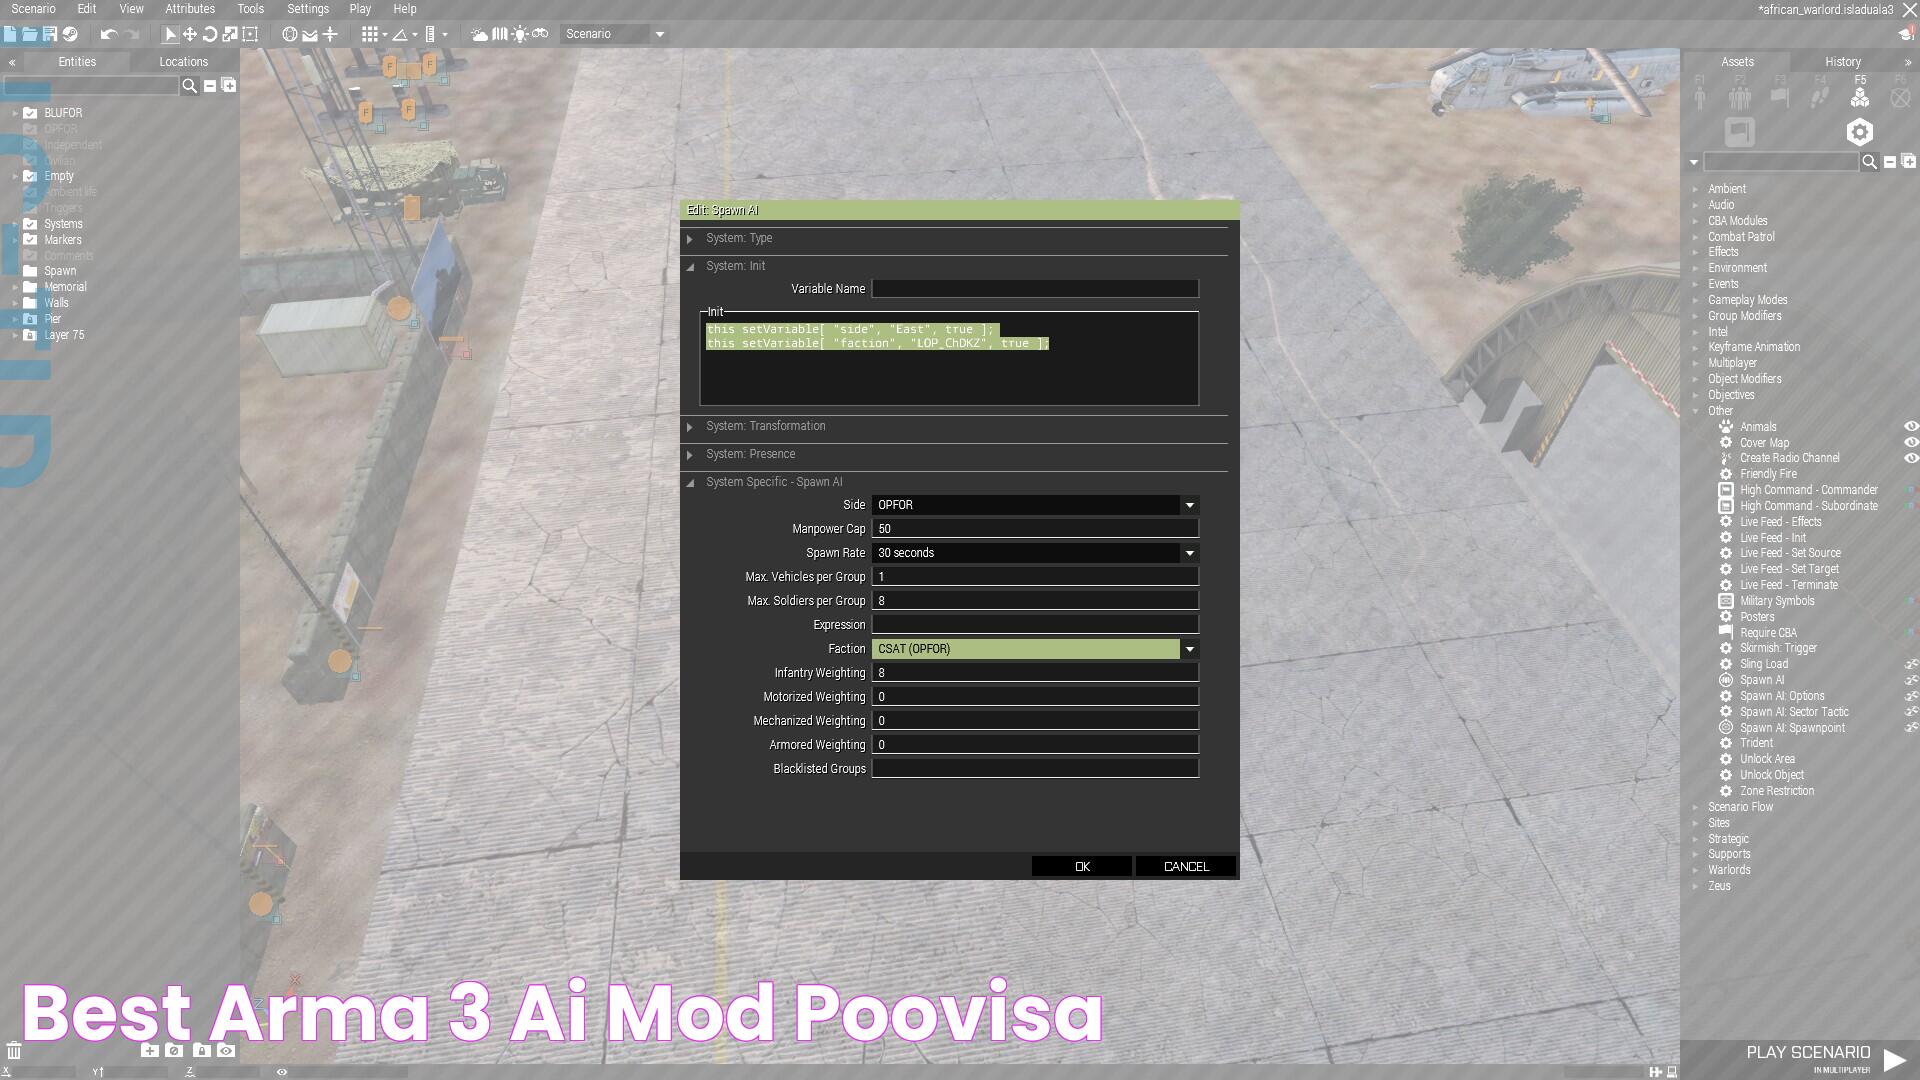Screen dimensions: 1920x1080
Task: Click the OK button to confirm
Action: [1081, 865]
